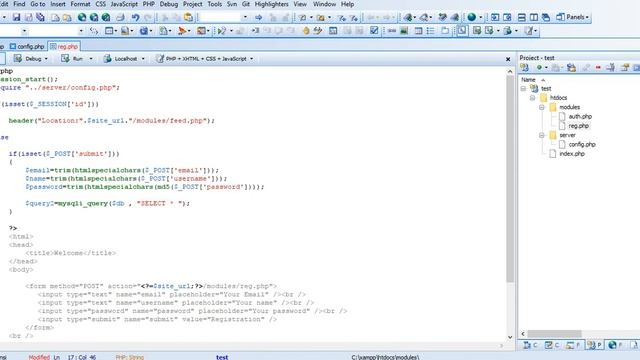Click the Print icon in the toolbar
The height and width of the screenshot is (360, 640).
click(120, 18)
